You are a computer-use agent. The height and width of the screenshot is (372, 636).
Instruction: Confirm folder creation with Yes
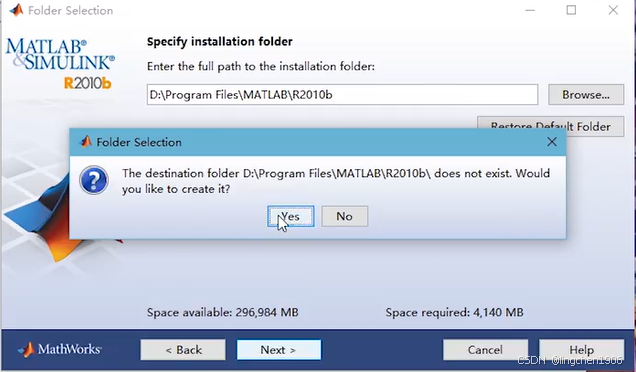click(290, 216)
